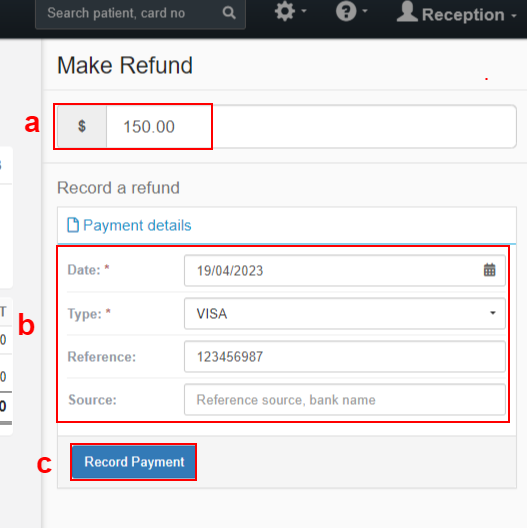This screenshot has height=528, width=527.
Task: Click the Record Payment button
Action: tap(134, 462)
